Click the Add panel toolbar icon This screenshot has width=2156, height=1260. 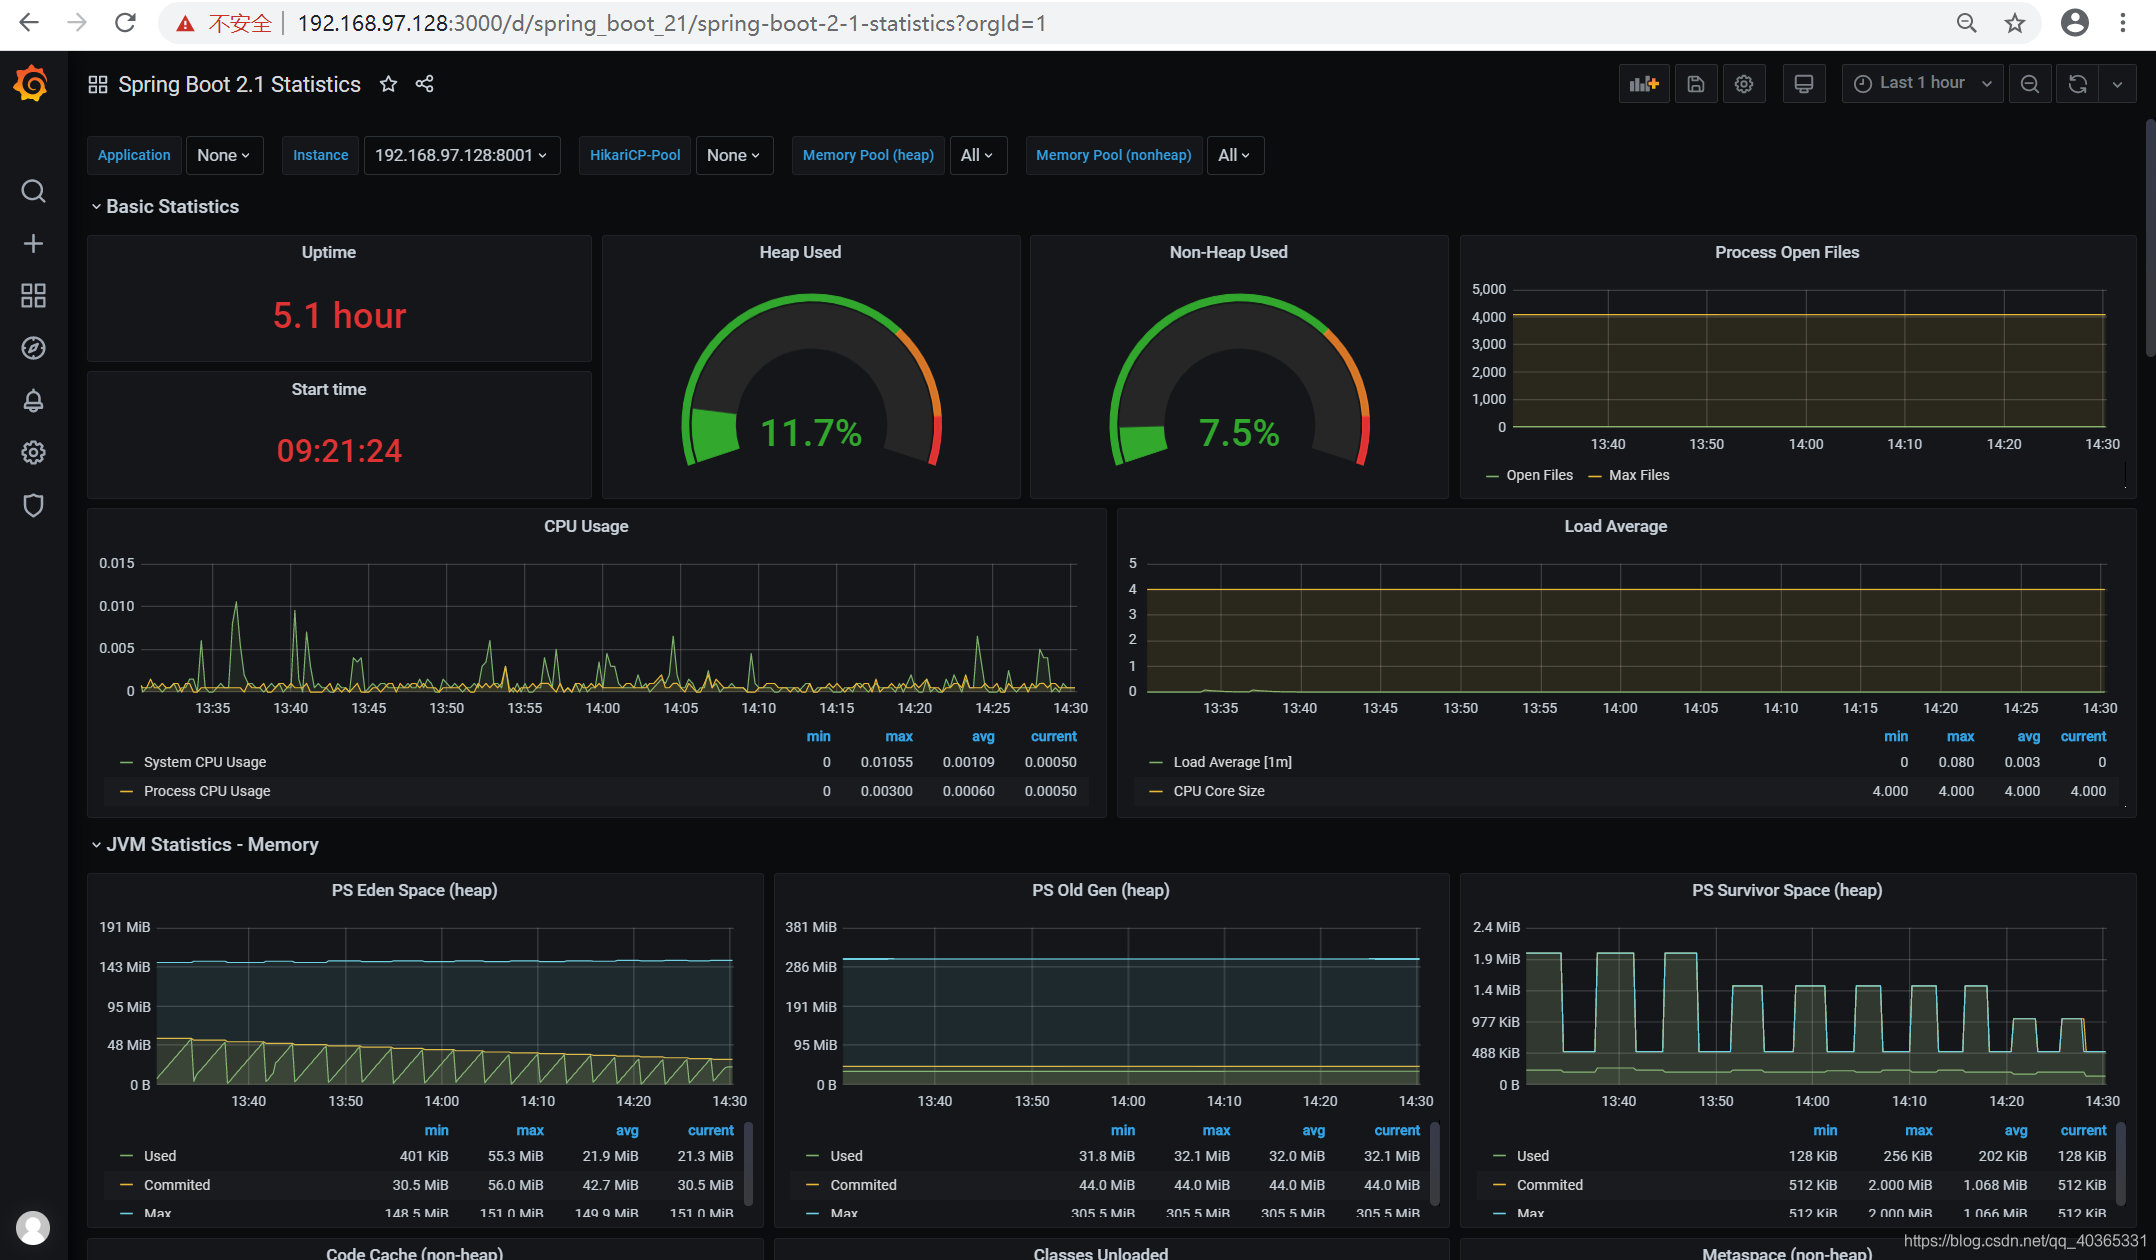[1644, 84]
